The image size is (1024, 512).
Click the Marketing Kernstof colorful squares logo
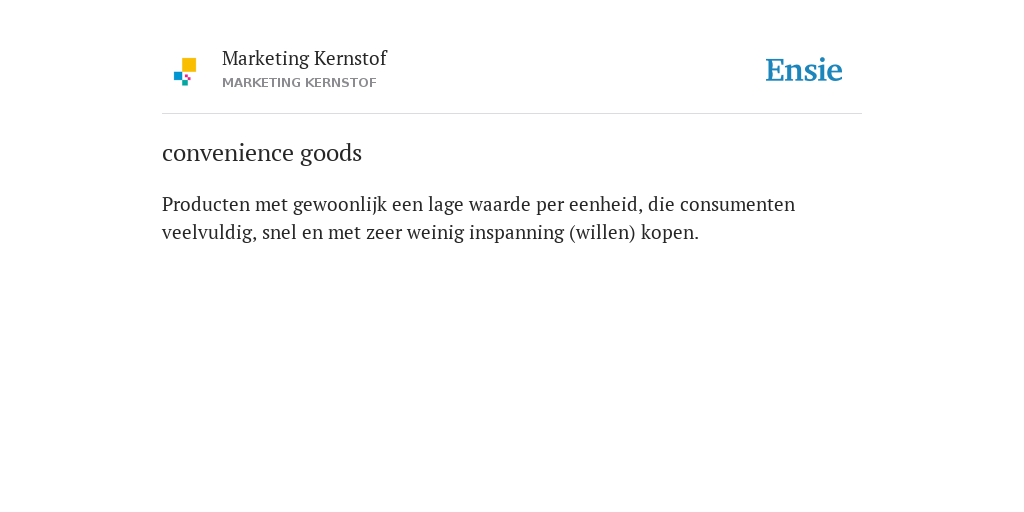[x=185, y=72]
